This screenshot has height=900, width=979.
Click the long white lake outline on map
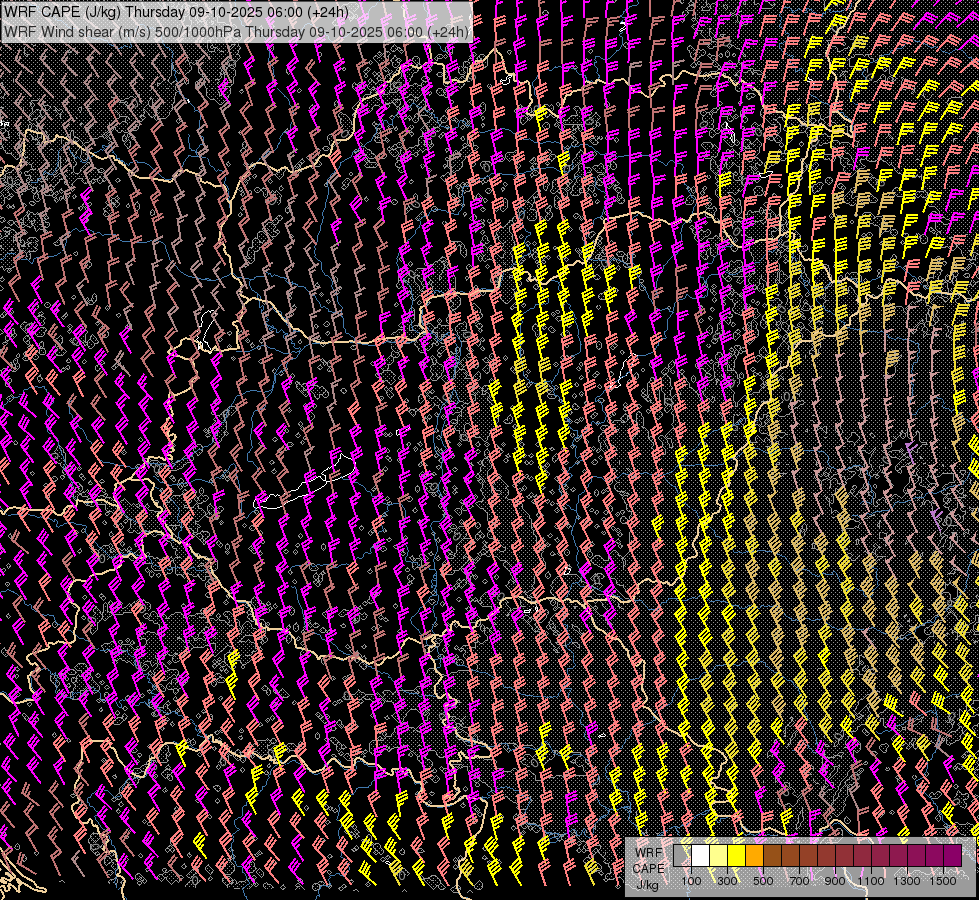pos(304,483)
